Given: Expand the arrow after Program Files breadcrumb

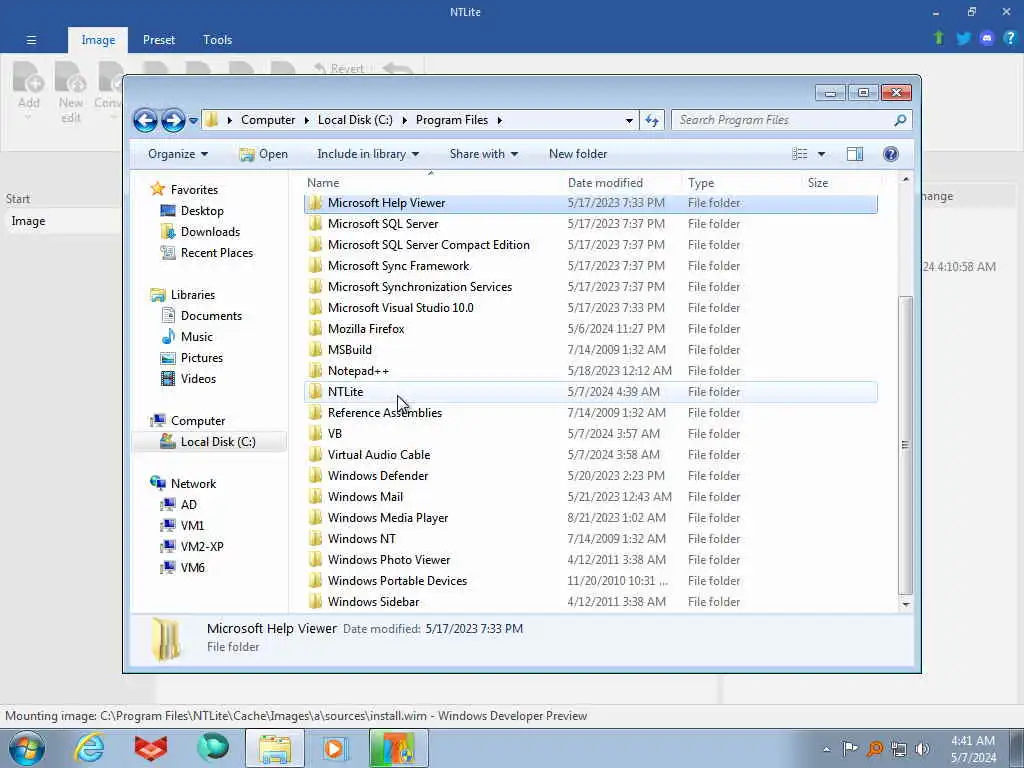Looking at the screenshot, I should 500,120.
